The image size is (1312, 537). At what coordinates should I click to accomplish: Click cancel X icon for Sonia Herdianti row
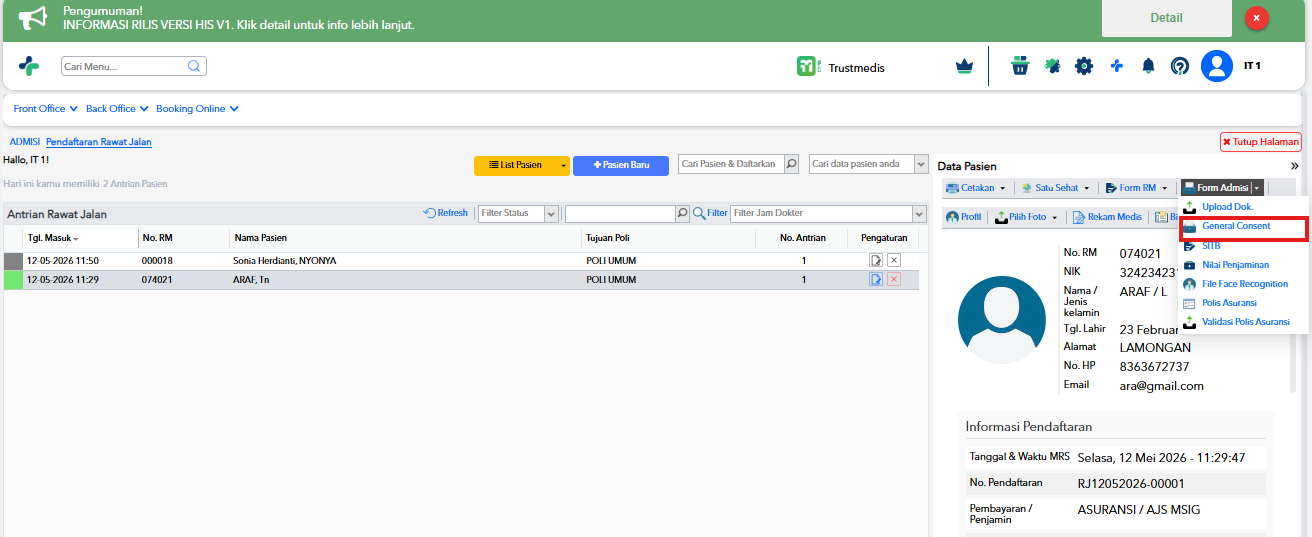pyautogui.click(x=894, y=260)
